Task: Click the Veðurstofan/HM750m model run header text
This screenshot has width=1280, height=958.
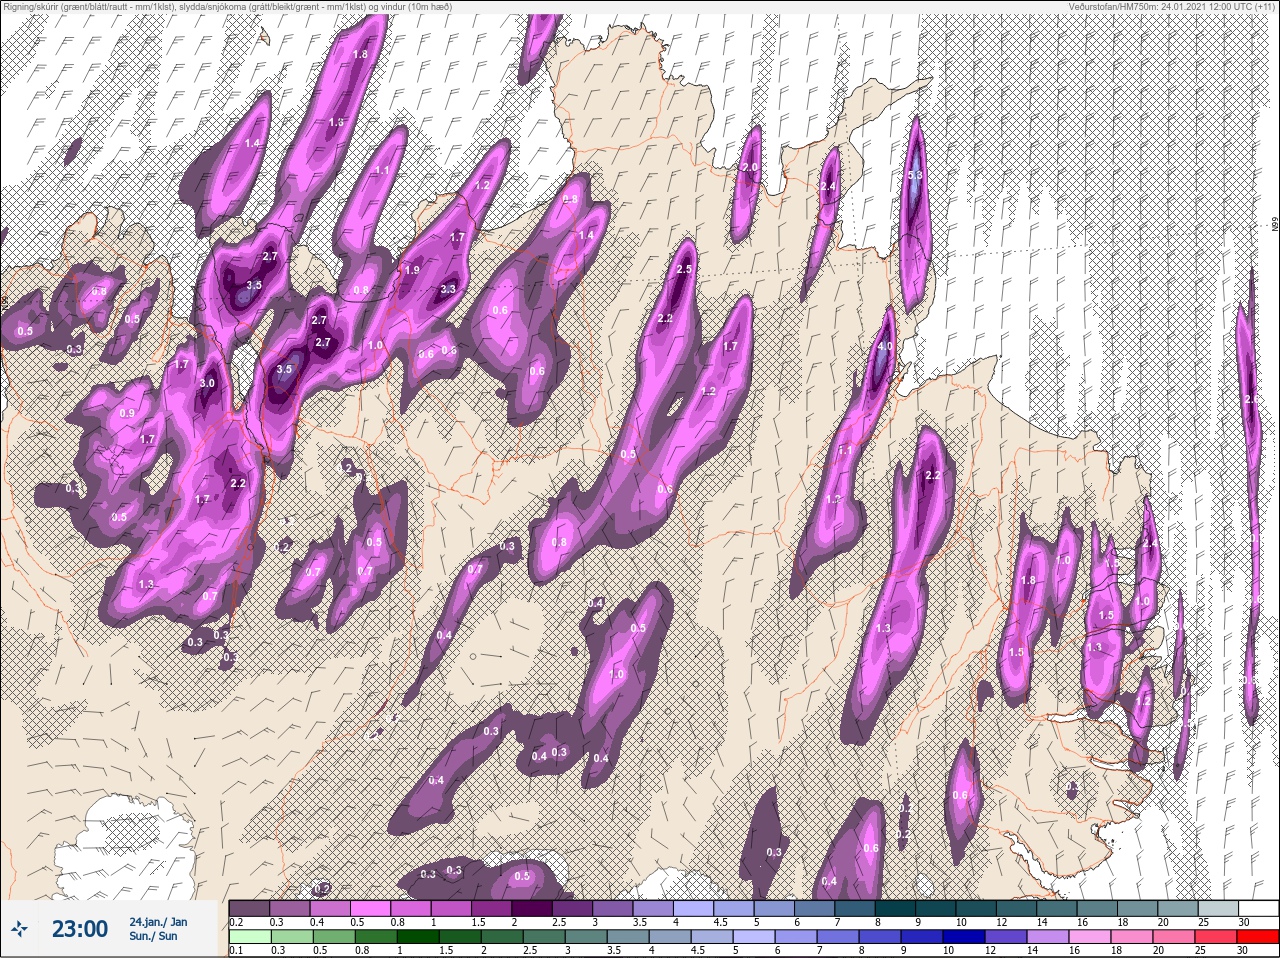Action: [x=1172, y=7]
